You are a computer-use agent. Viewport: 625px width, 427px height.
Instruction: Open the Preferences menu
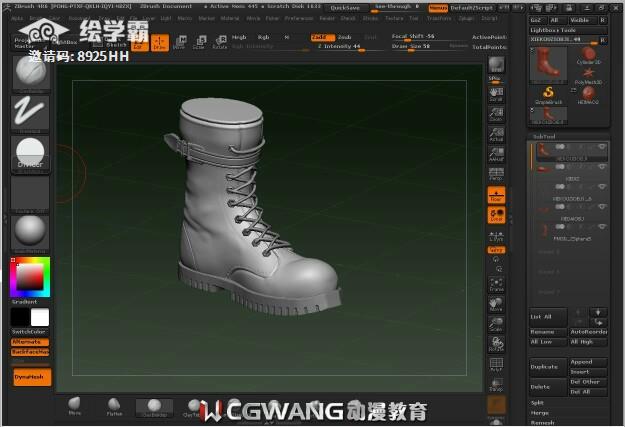coord(299,18)
